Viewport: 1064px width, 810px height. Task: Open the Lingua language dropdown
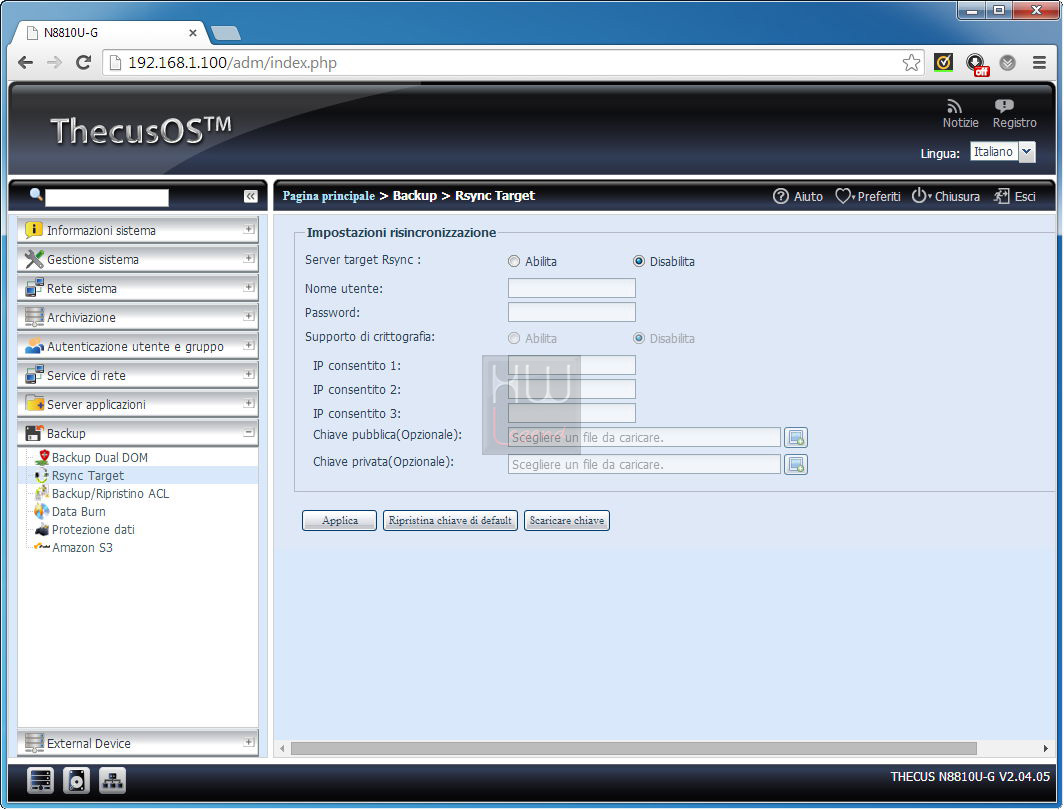tap(1027, 152)
